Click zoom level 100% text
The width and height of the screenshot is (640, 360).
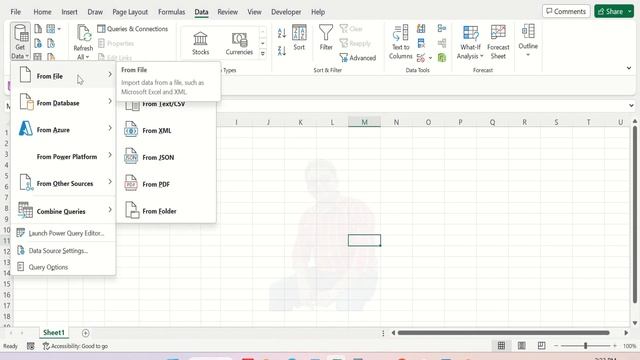(x=629, y=346)
